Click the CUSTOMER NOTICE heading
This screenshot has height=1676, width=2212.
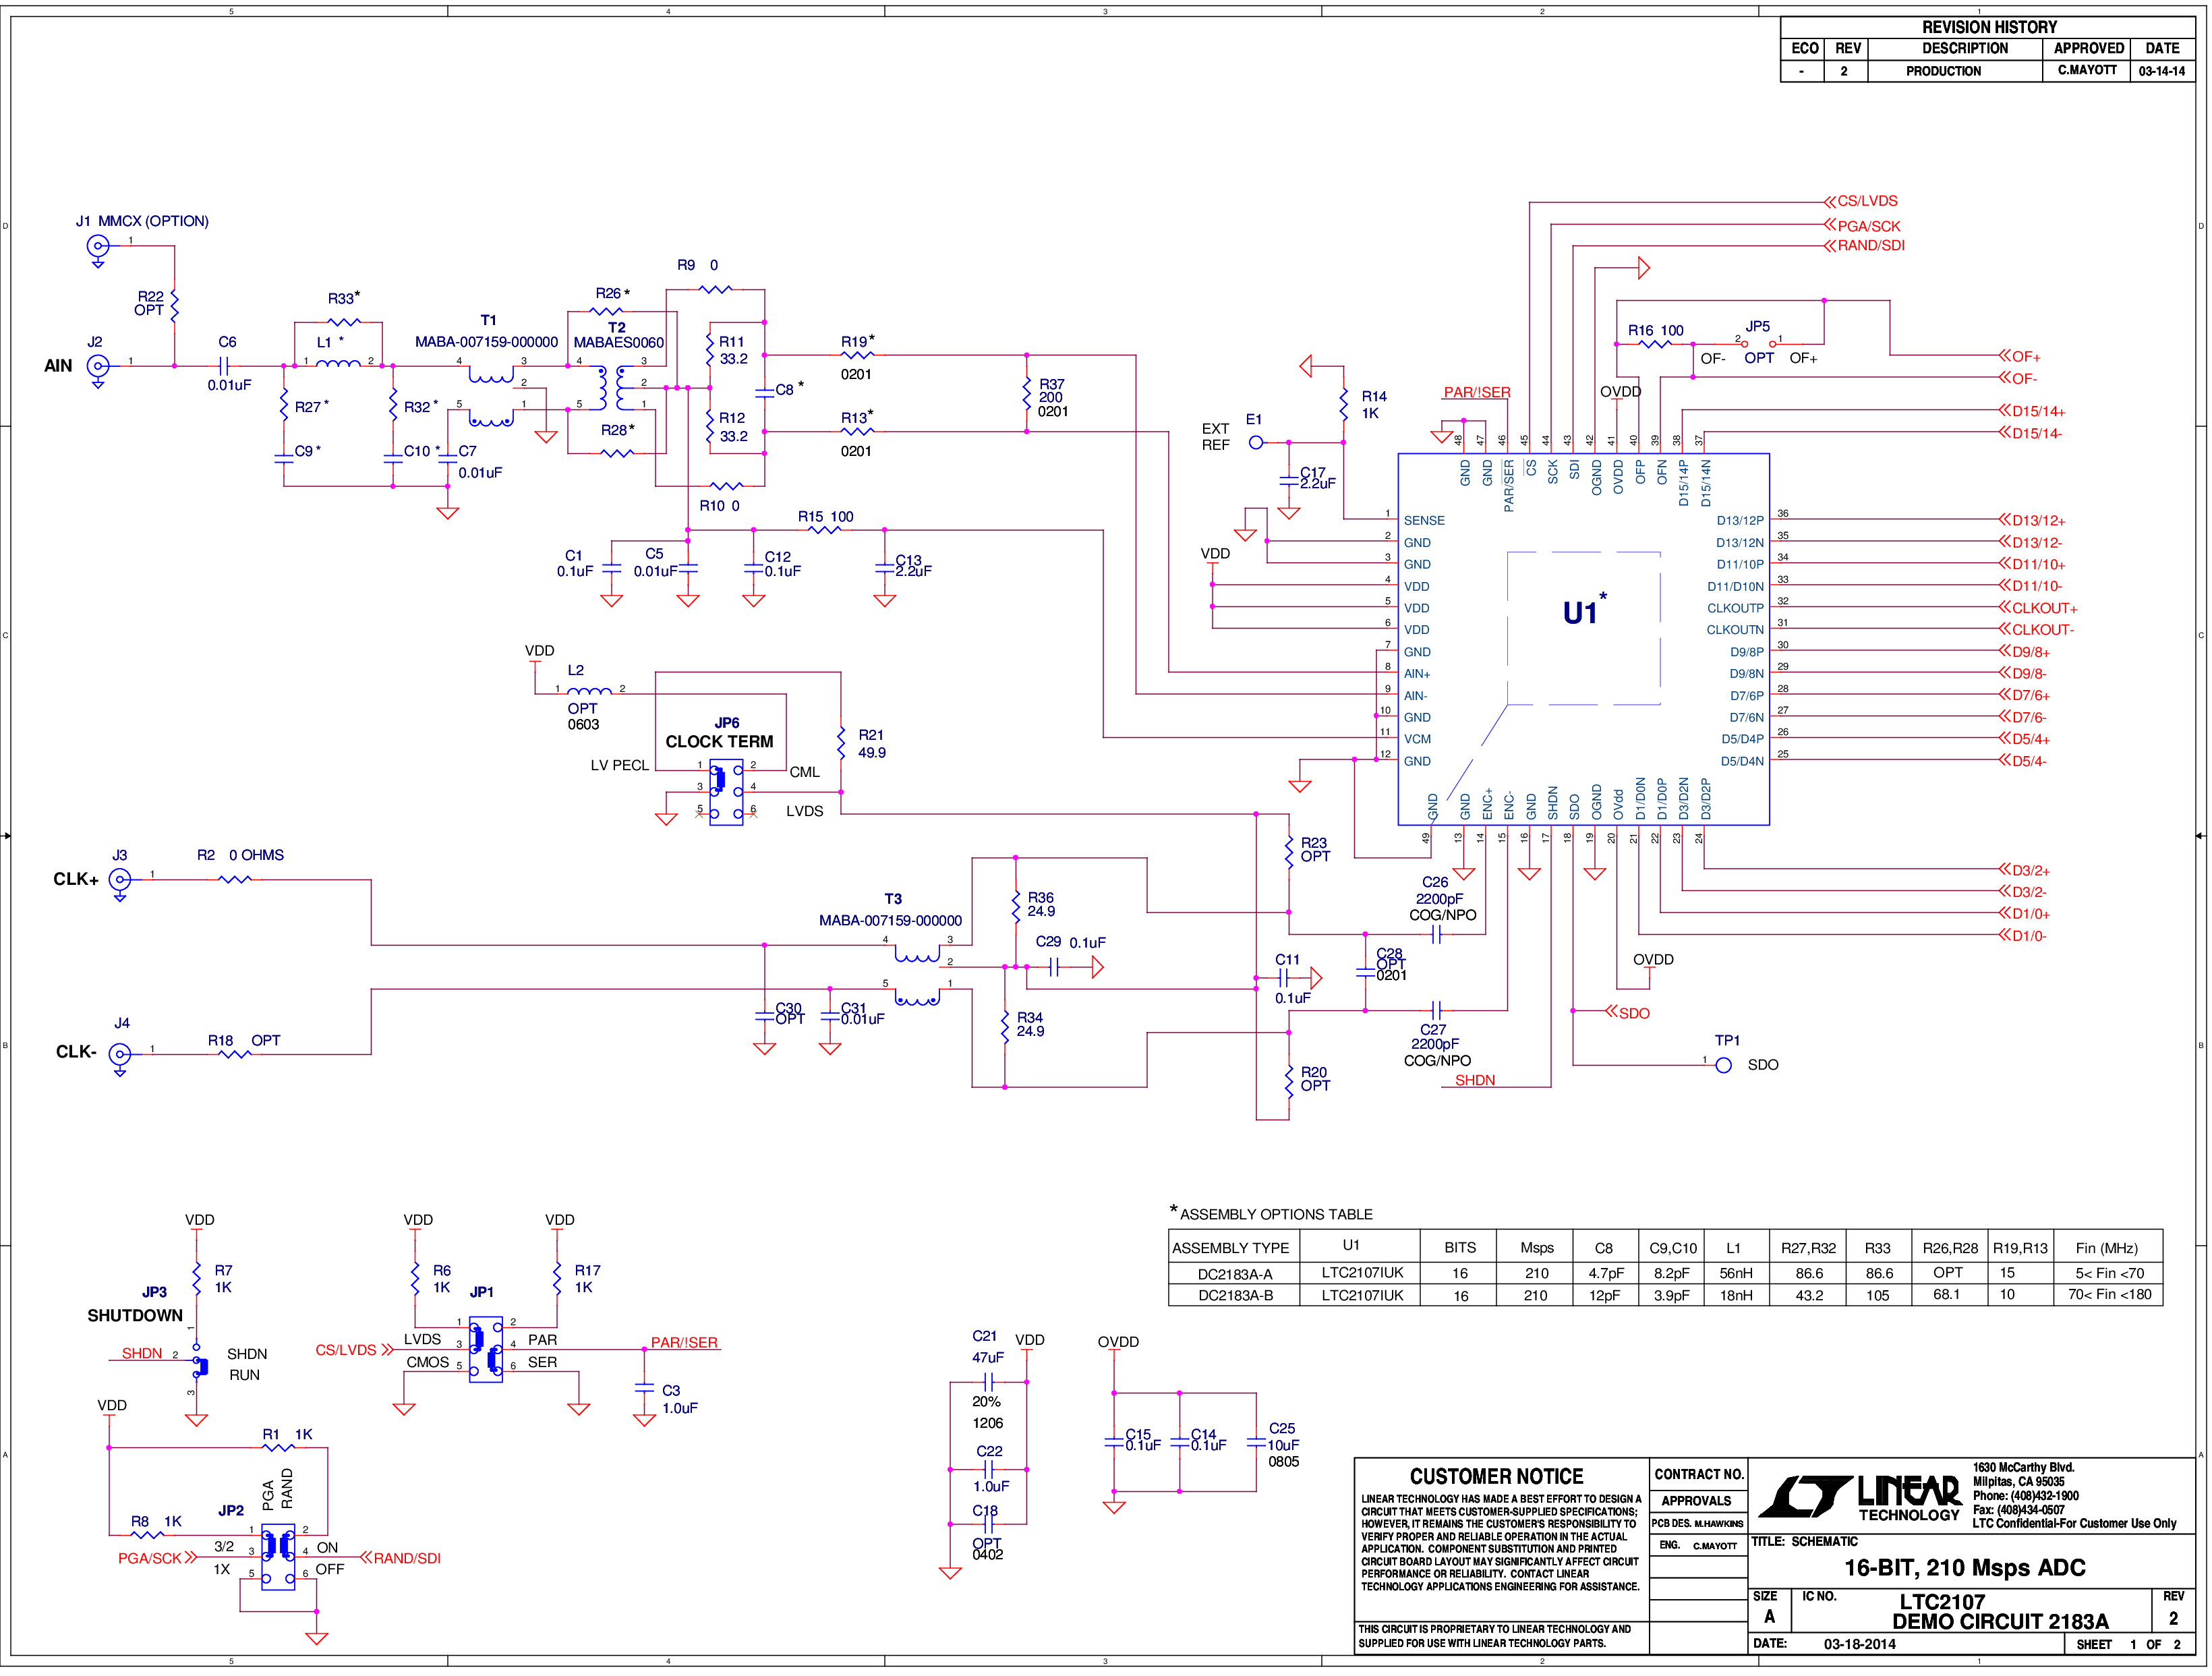[1496, 1476]
